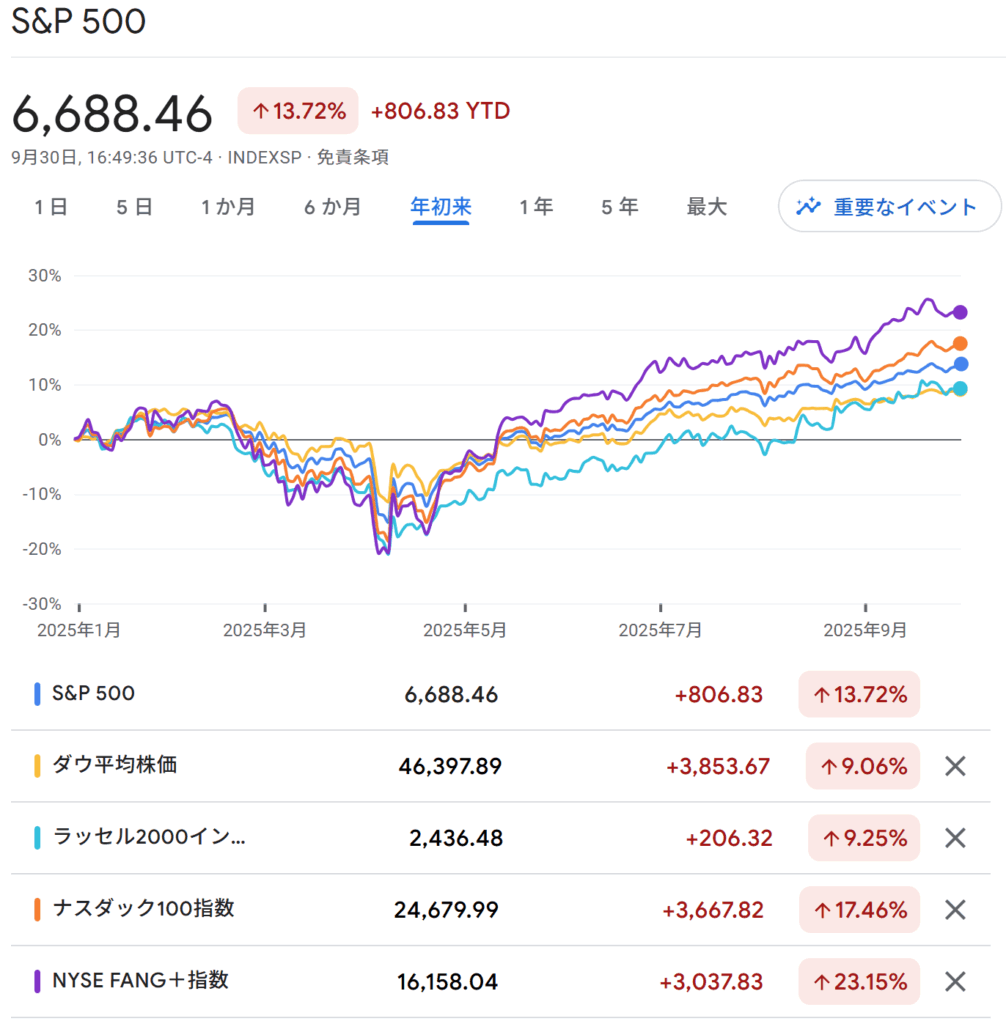Click blue S&P 500 endpoint dot on chart
The height and width of the screenshot is (1024, 1006).
pos(960,364)
